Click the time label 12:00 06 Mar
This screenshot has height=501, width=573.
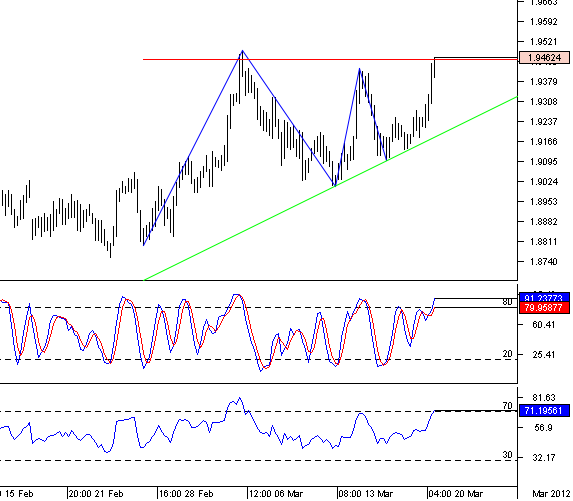276,494
